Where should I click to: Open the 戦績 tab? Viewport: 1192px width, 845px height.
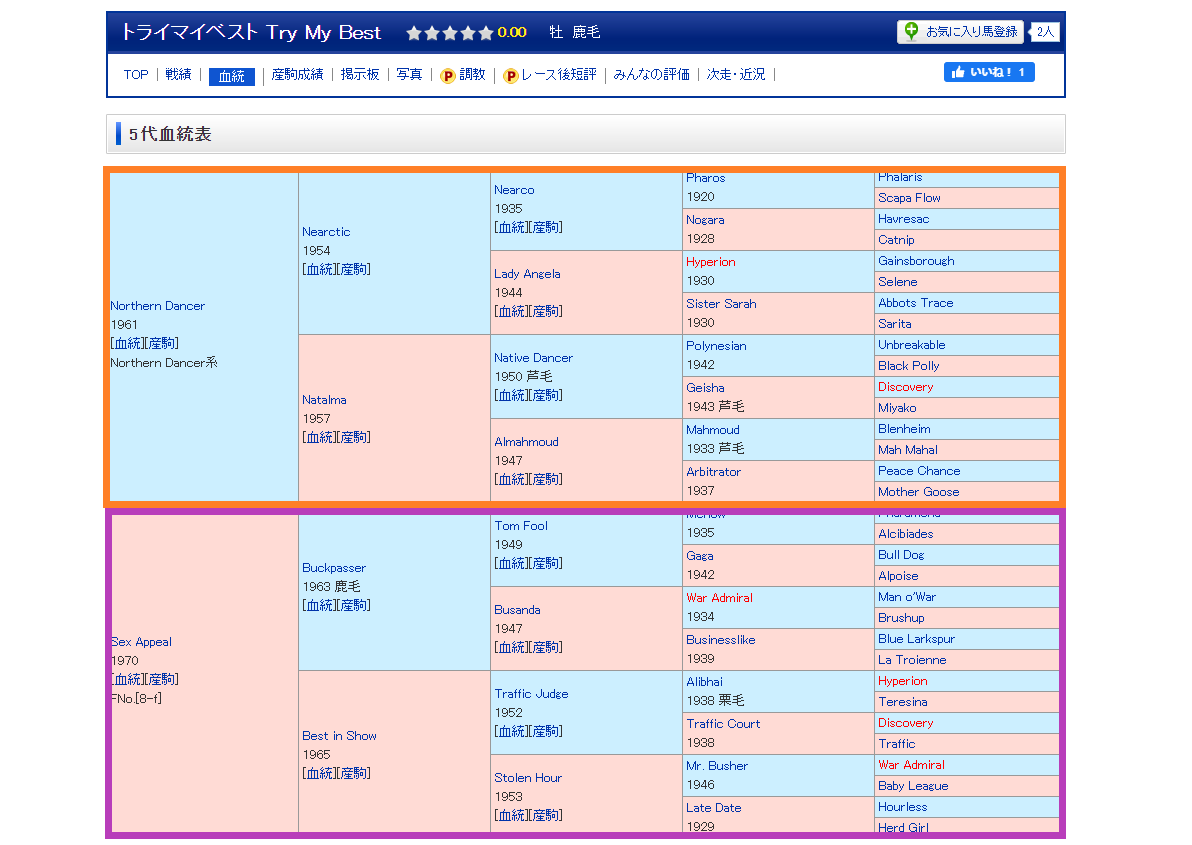[x=179, y=74]
